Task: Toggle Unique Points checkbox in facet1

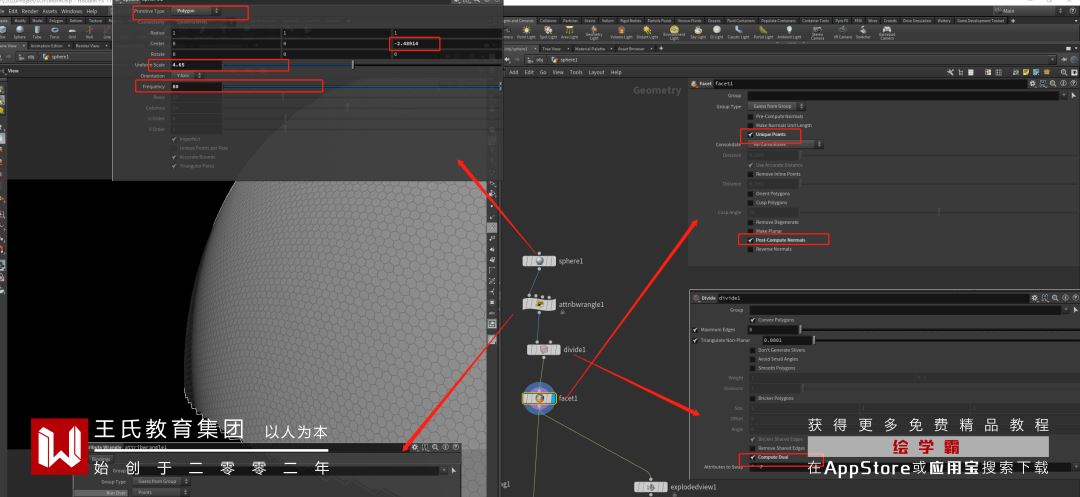Action: point(751,135)
